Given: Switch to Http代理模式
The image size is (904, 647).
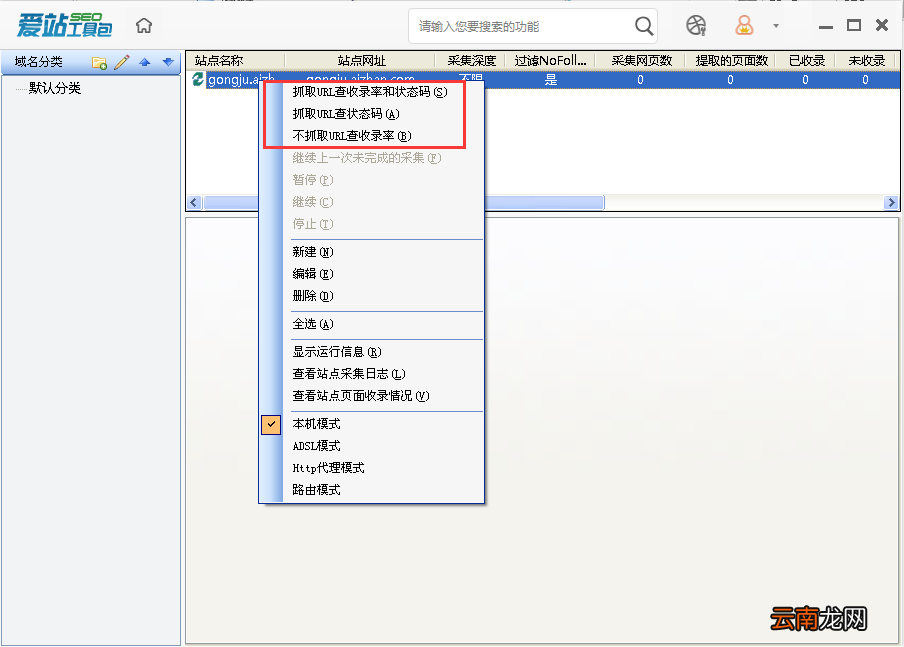Looking at the screenshot, I should pos(328,468).
